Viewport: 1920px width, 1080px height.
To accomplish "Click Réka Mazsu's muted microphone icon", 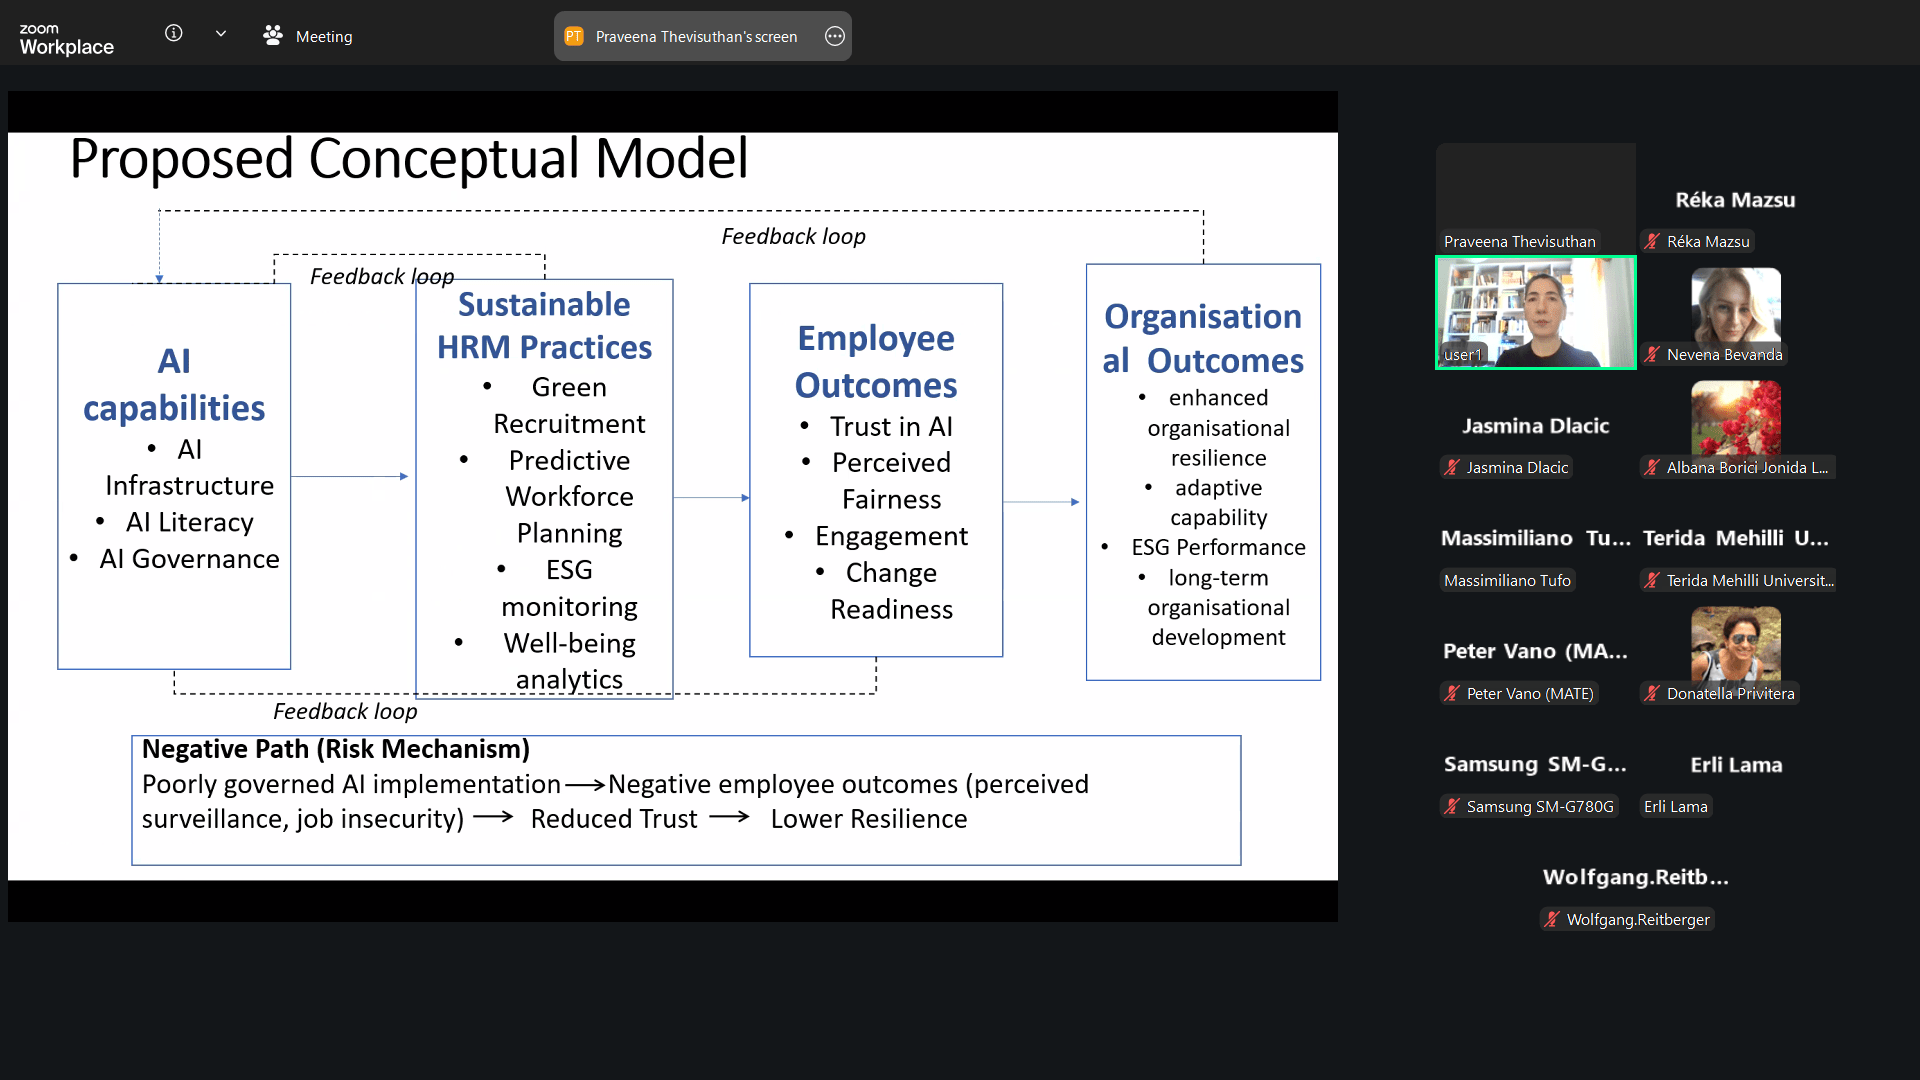I will [1652, 242].
